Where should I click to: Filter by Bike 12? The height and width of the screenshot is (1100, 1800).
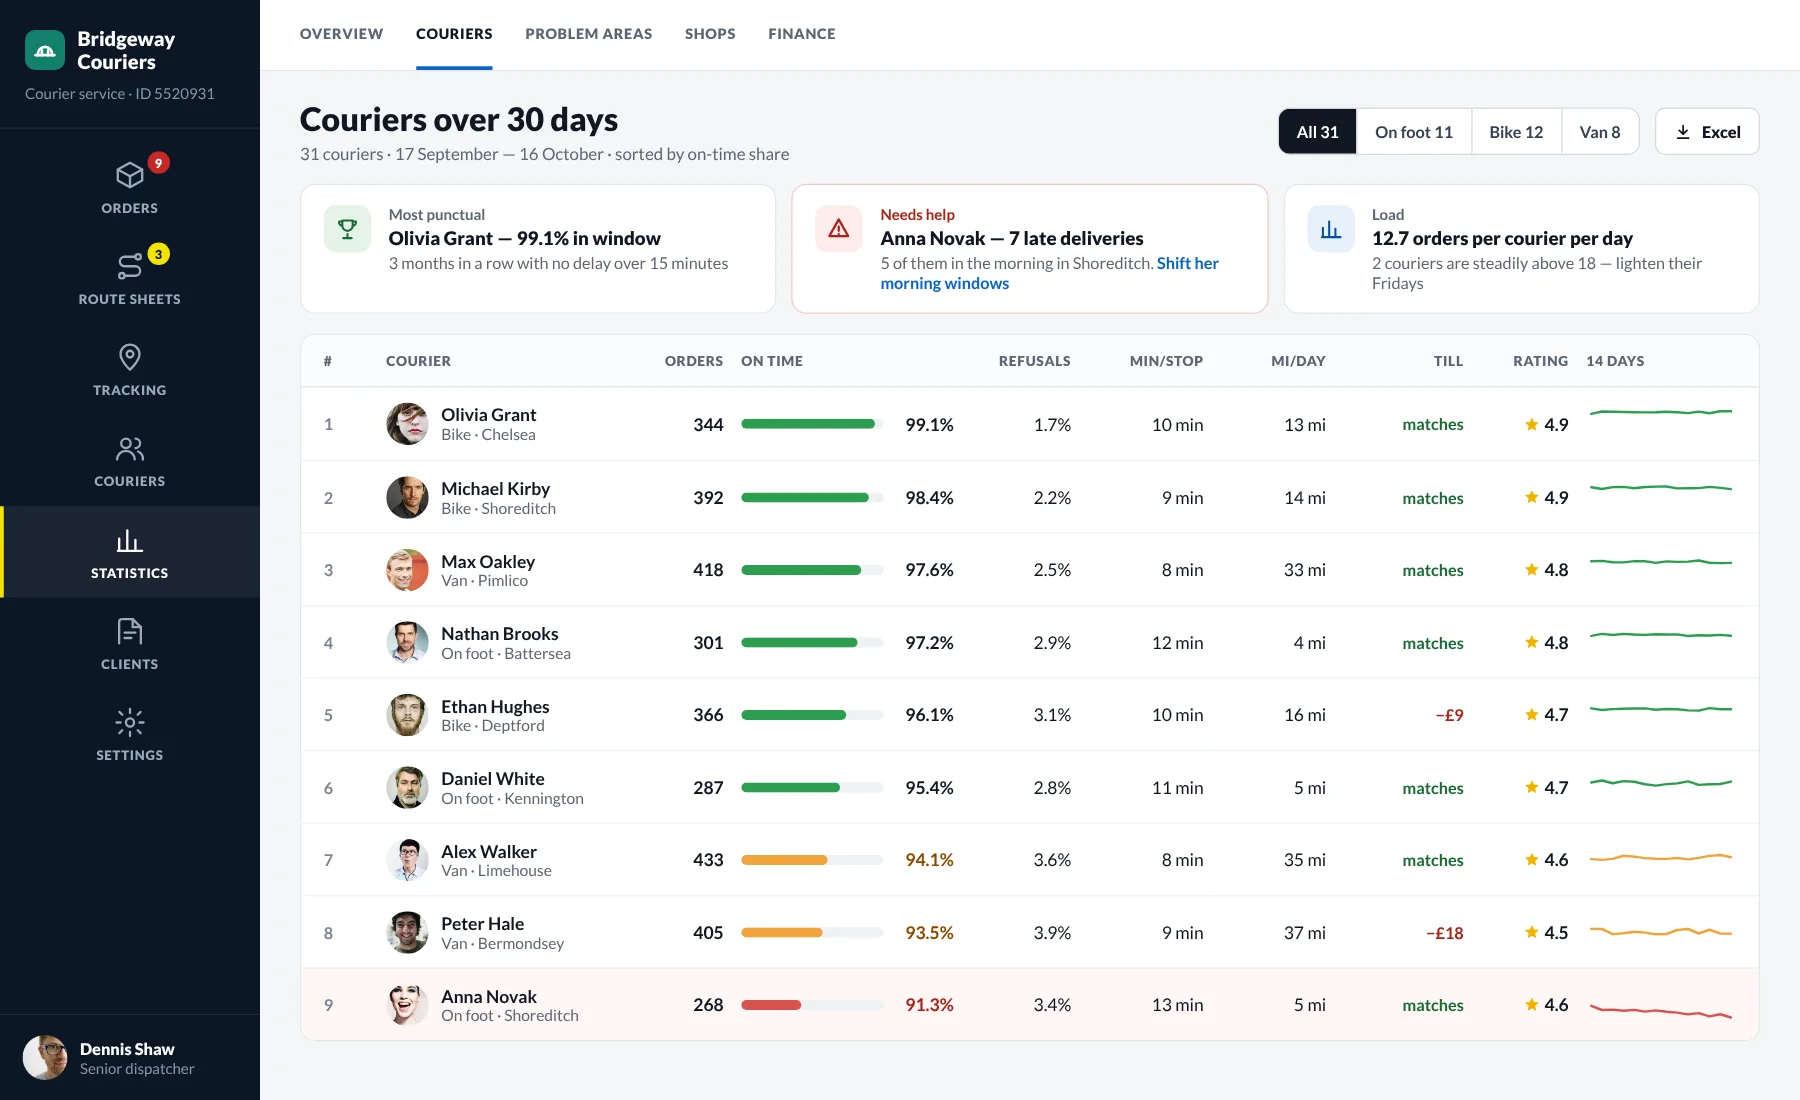[x=1516, y=132]
